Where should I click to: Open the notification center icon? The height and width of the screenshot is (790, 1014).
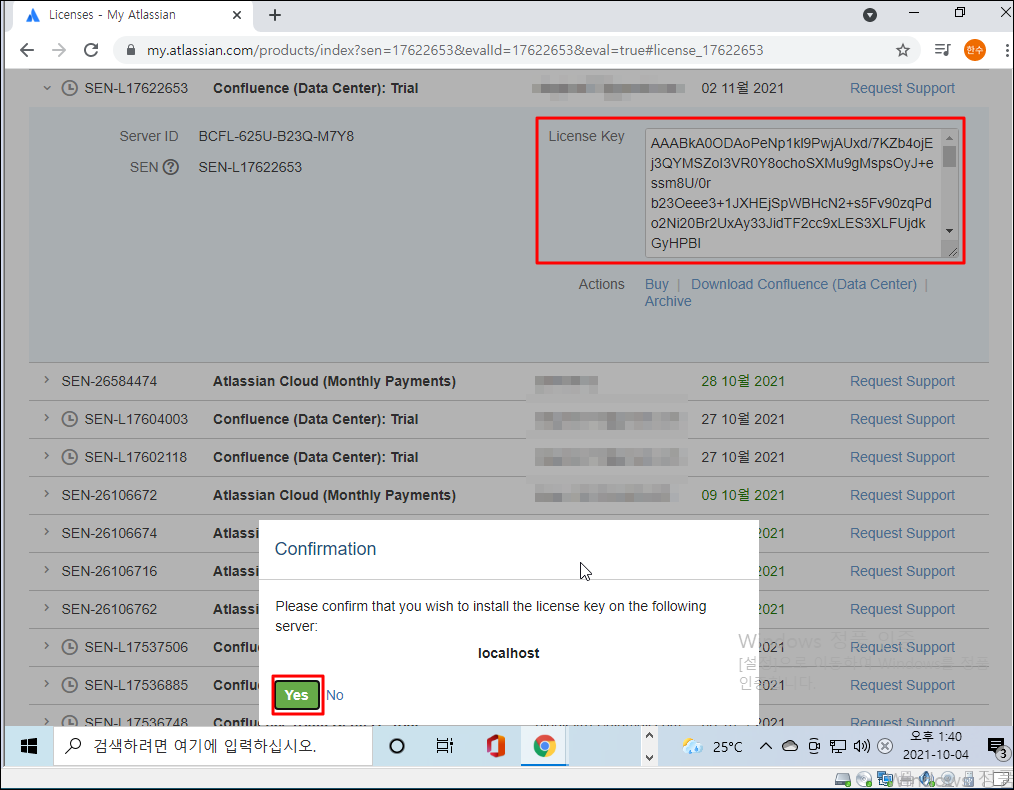pyautogui.click(x=998, y=748)
